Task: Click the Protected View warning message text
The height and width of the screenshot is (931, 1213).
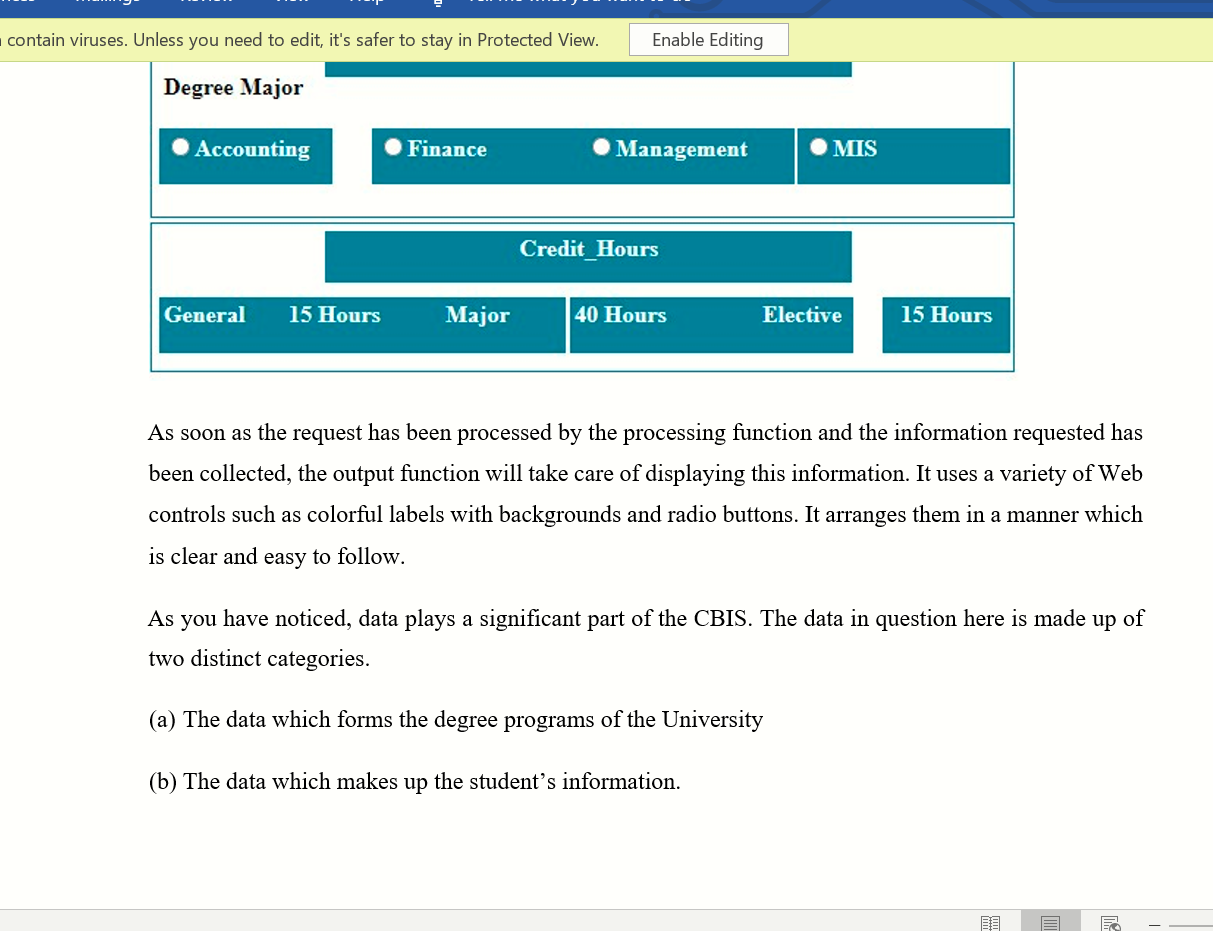Action: tap(300, 40)
